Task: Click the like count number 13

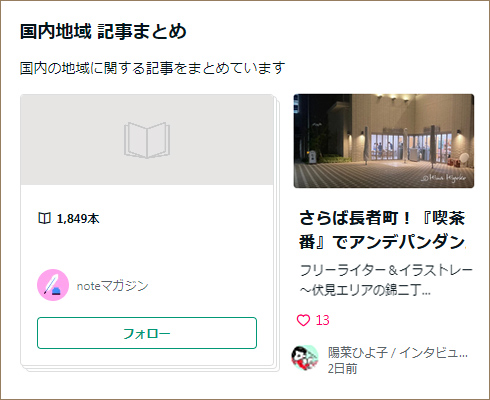Action: point(322,320)
